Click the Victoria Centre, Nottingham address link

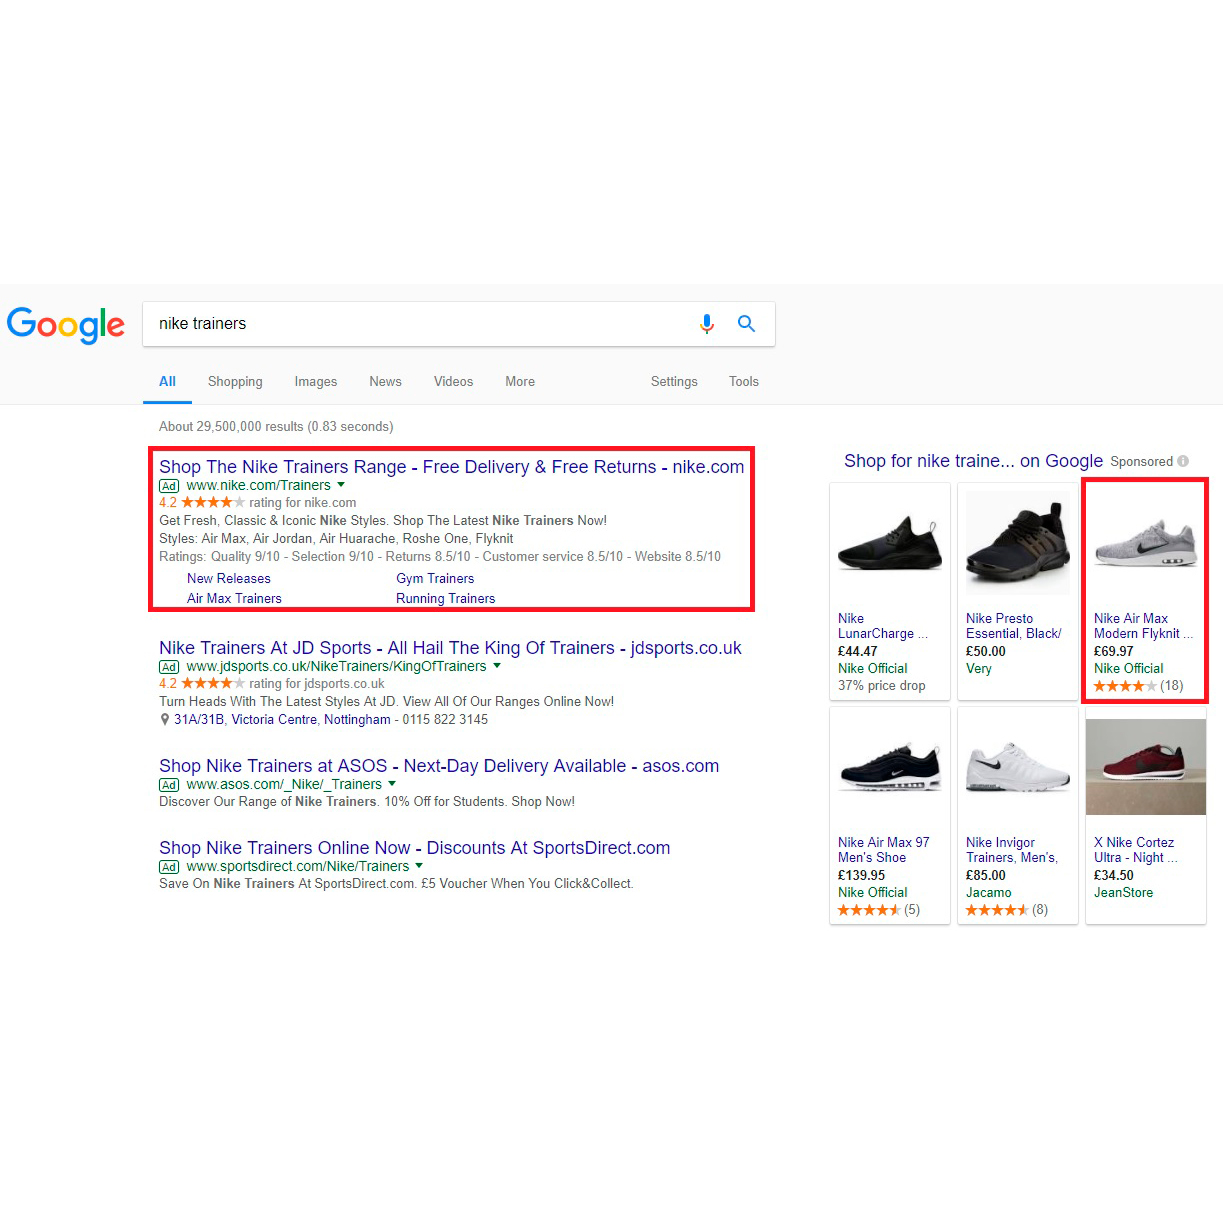(x=282, y=719)
